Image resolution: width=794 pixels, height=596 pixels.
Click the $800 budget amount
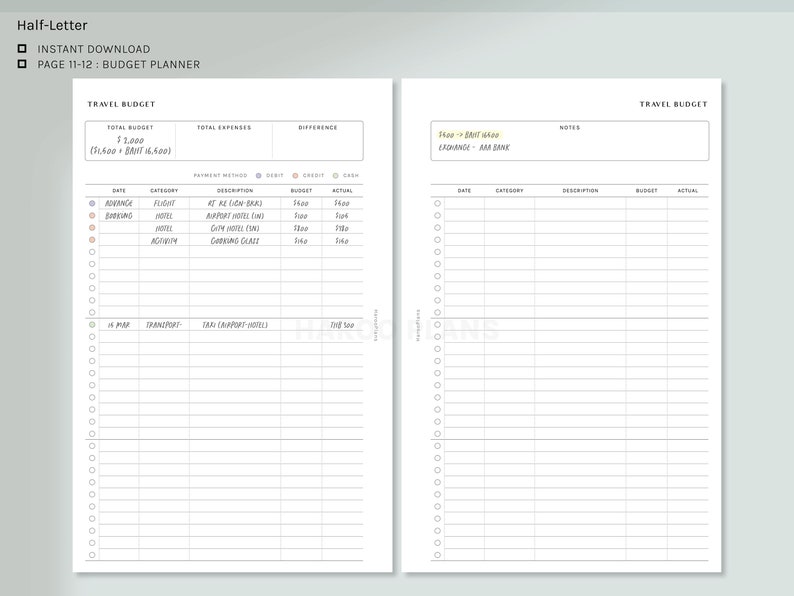pos(301,228)
